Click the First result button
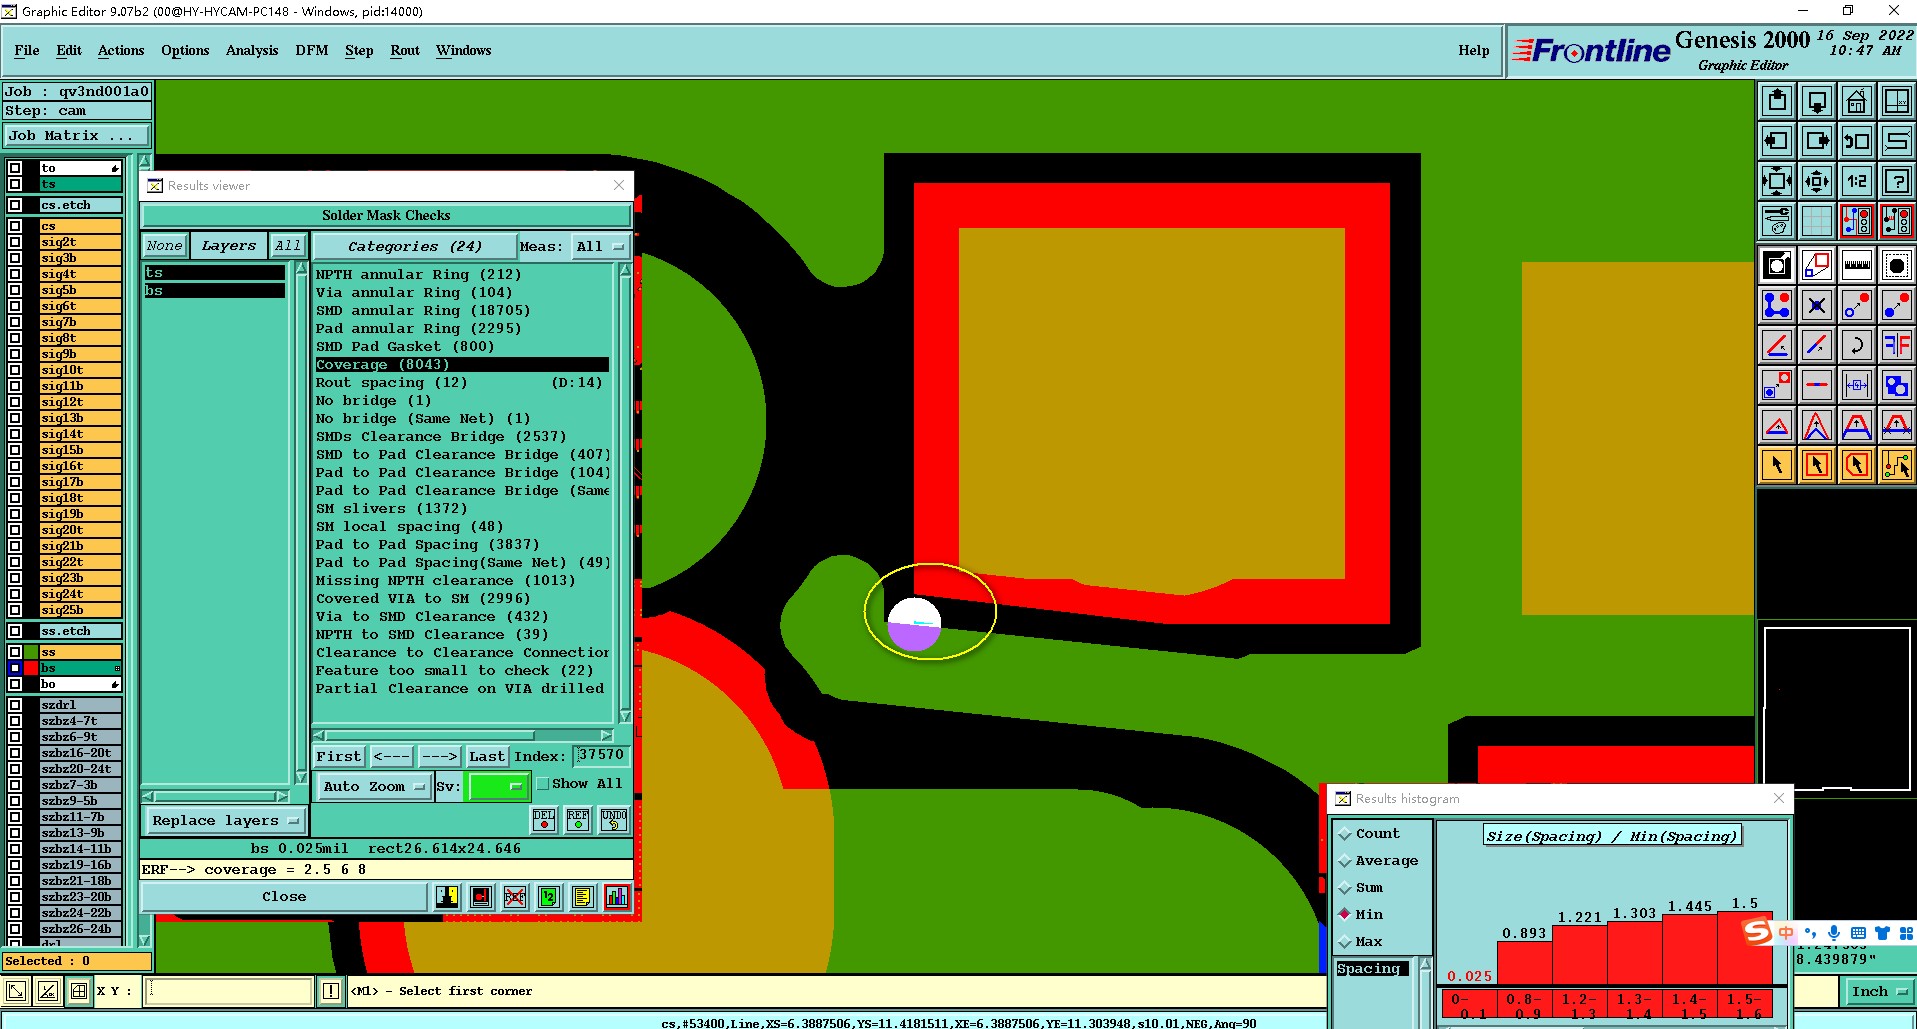 tap(339, 757)
